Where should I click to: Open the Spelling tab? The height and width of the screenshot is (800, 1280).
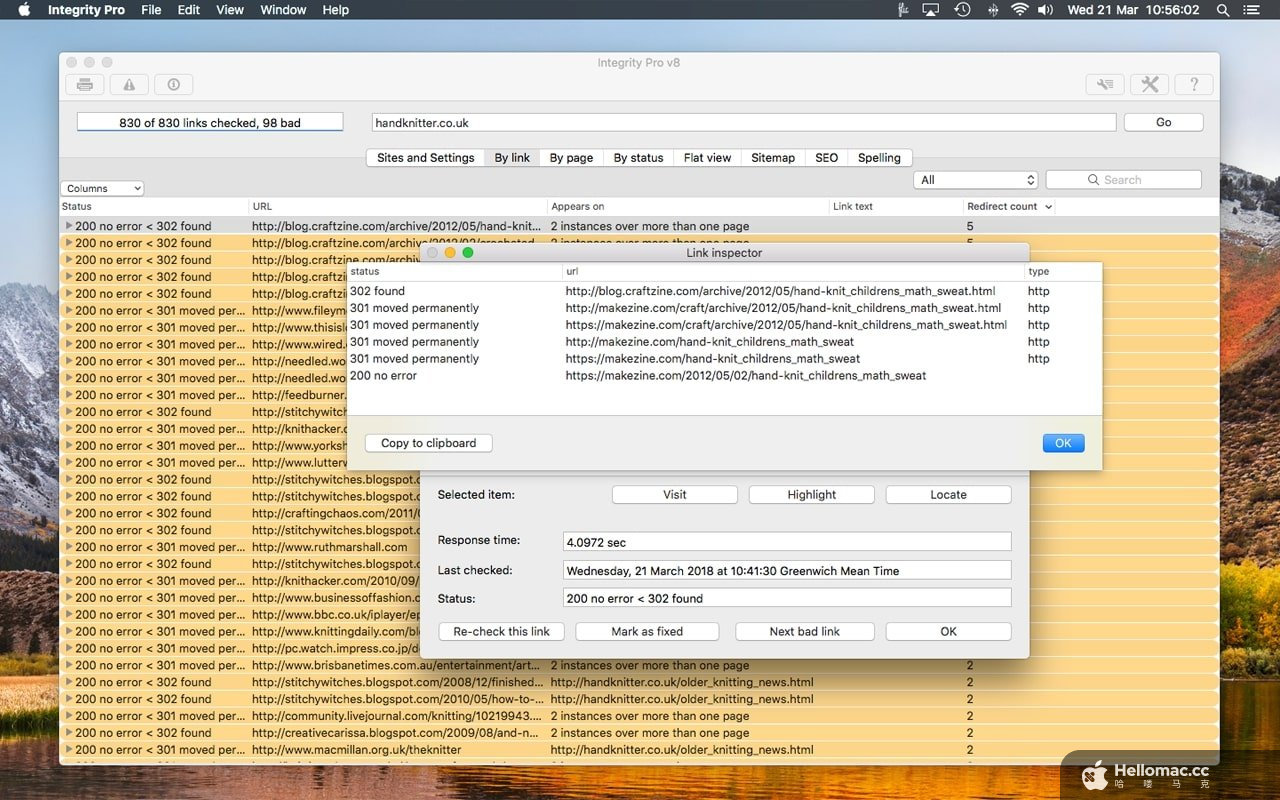(x=879, y=158)
